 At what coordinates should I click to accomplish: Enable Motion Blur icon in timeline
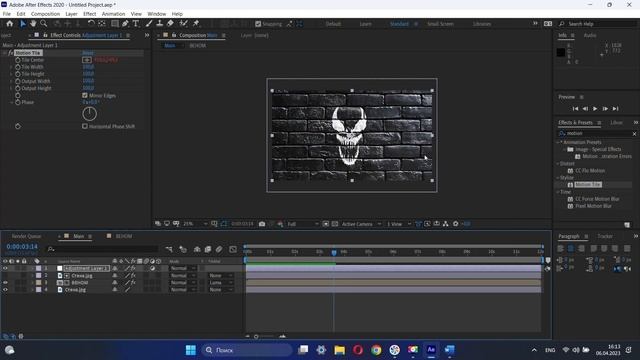[219, 249]
